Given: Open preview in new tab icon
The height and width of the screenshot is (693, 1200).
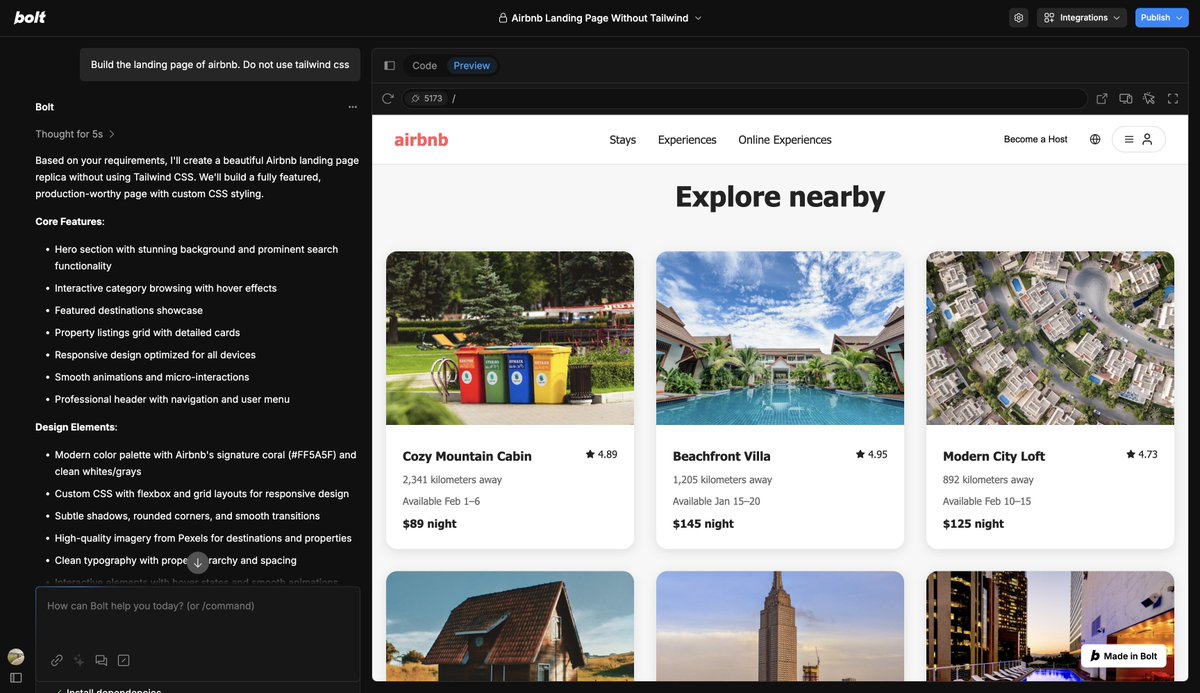Looking at the screenshot, I should [1102, 99].
